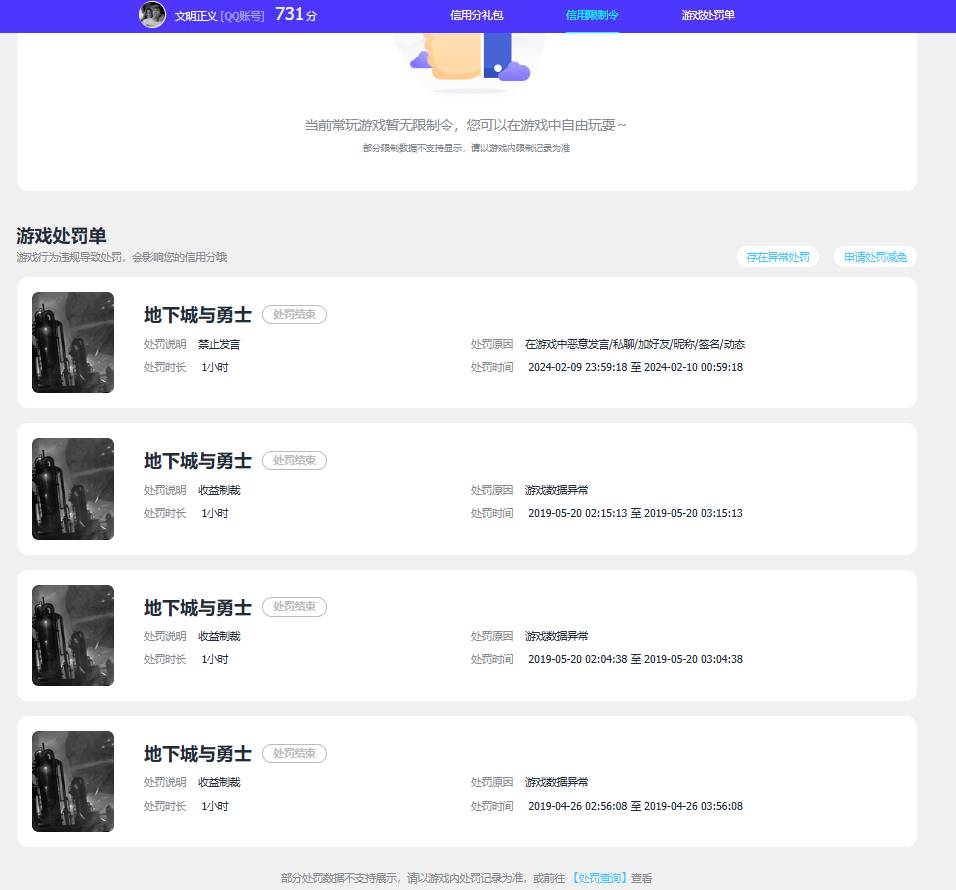The width and height of the screenshot is (956, 890).
Task: Click the 处罚结束 badge on the 02:04:38 card
Action: point(294,607)
